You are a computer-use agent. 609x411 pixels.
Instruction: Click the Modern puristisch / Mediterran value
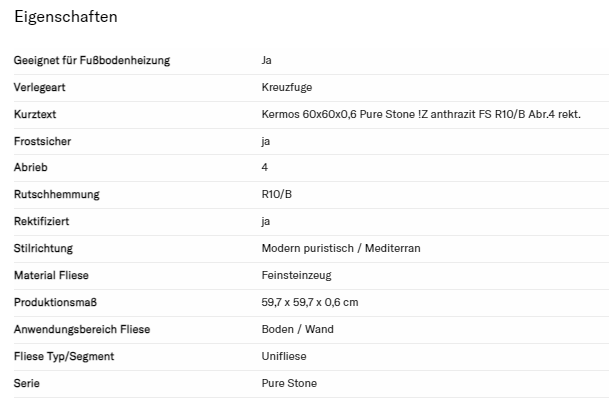click(x=341, y=248)
